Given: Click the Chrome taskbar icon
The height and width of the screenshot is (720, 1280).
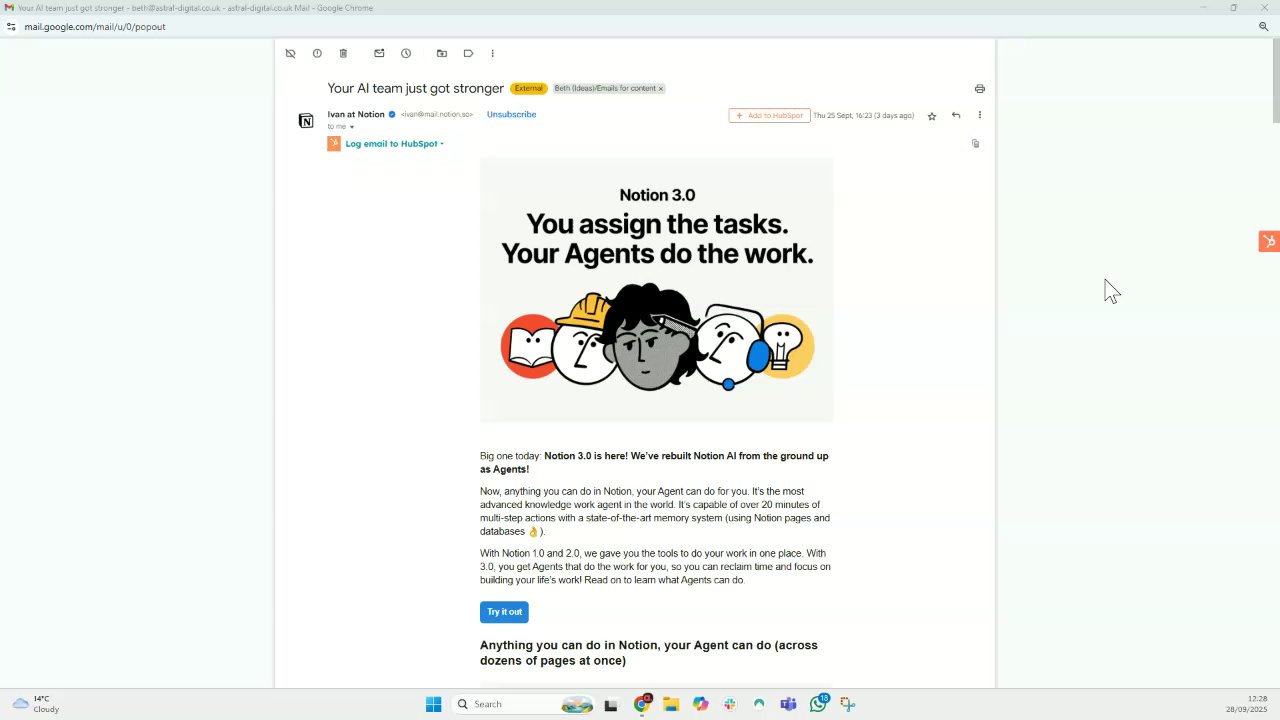Looking at the screenshot, I should click(x=642, y=704).
